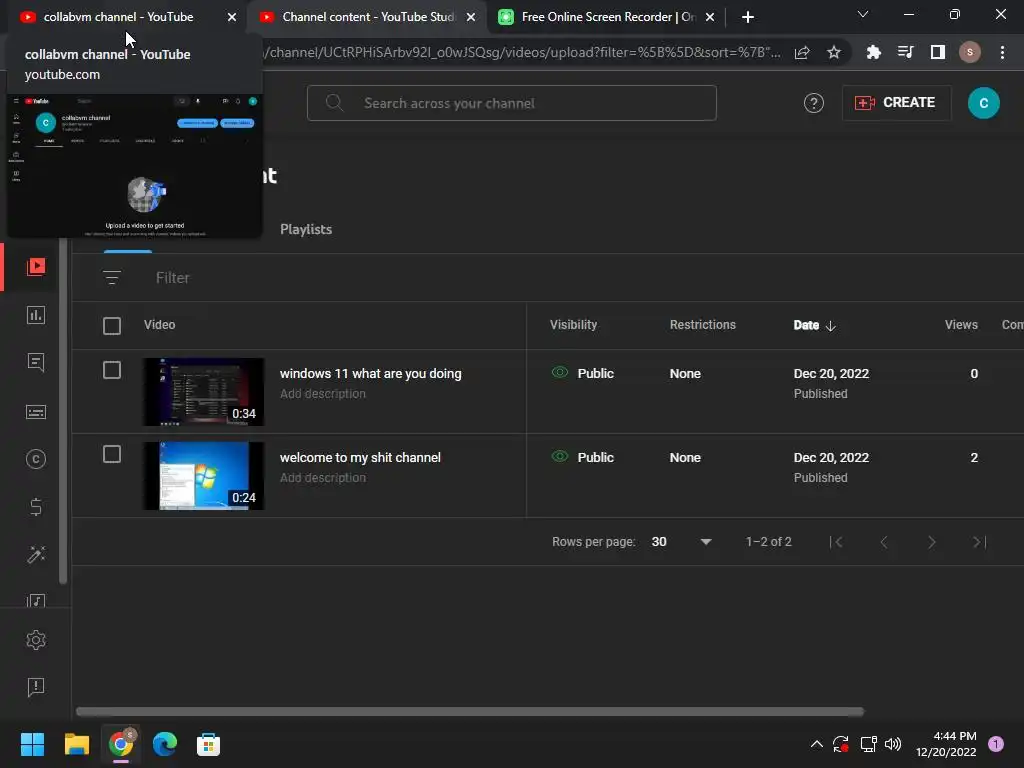
Task: Open a new Chrome tab
Action: point(748,17)
